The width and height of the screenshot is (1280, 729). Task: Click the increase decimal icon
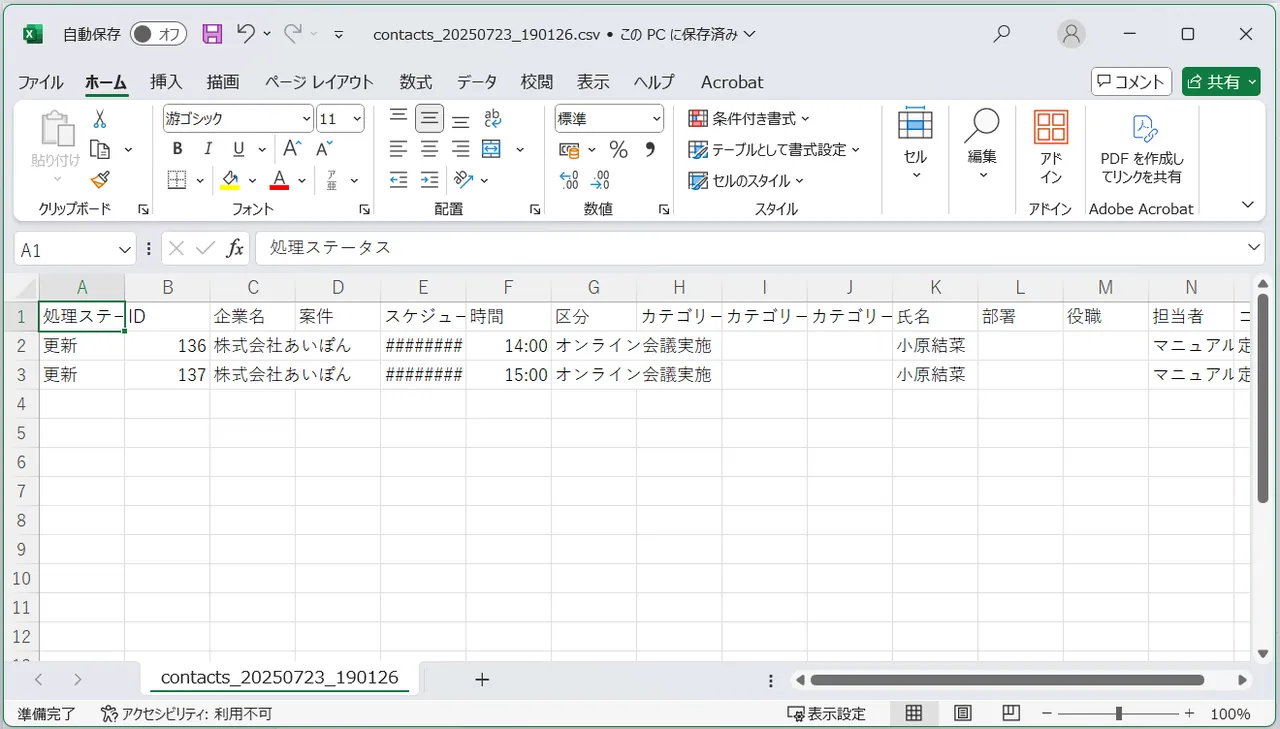570,180
